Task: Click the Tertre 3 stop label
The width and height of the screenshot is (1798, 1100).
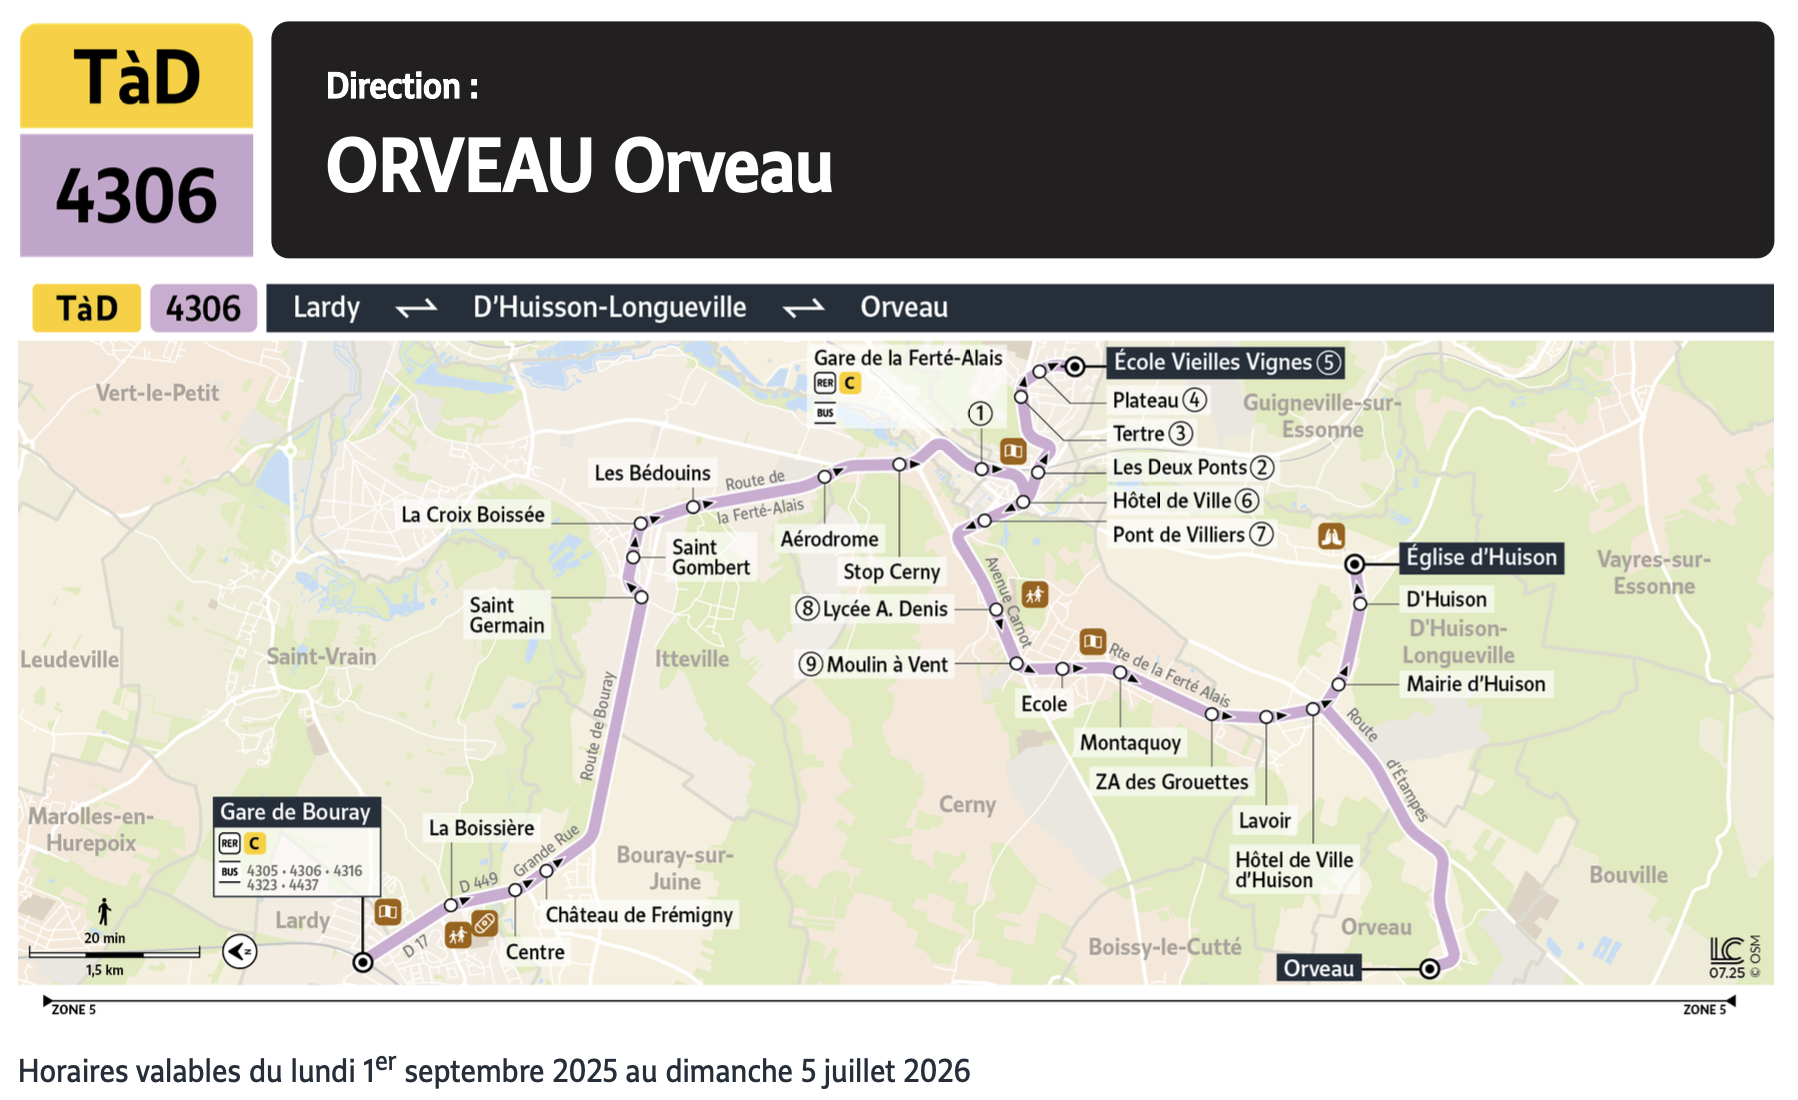Action: [x=1153, y=433]
